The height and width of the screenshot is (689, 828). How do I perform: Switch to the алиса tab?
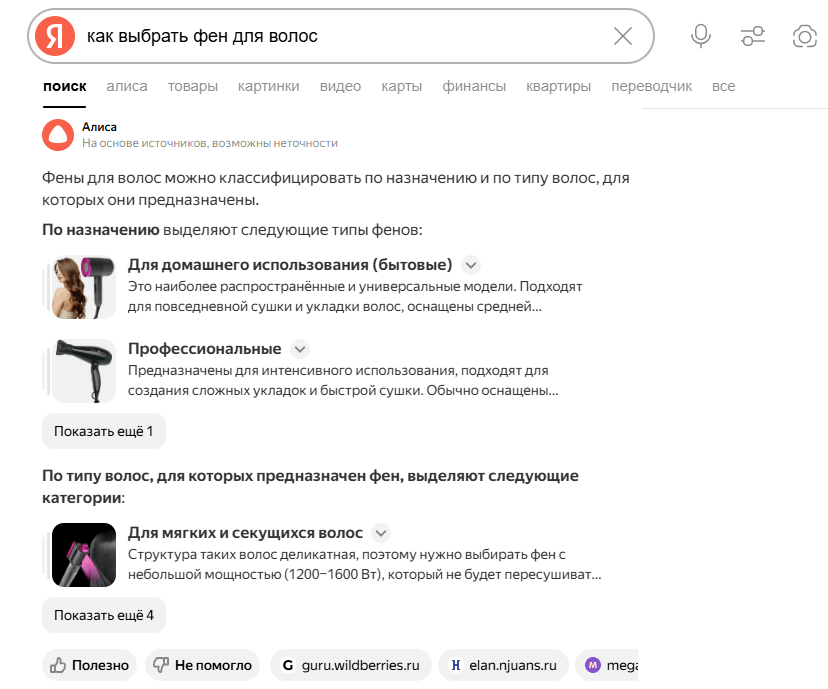tap(127, 86)
